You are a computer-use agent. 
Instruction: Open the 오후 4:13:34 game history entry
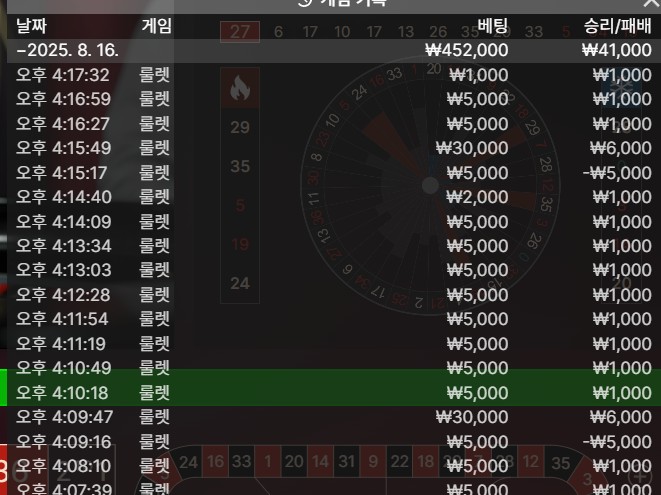click(333, 246)
